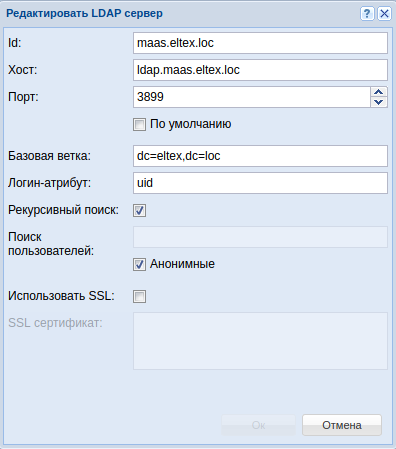
Task: Close the LDAP server dialog with X icon
Action: 384,14
